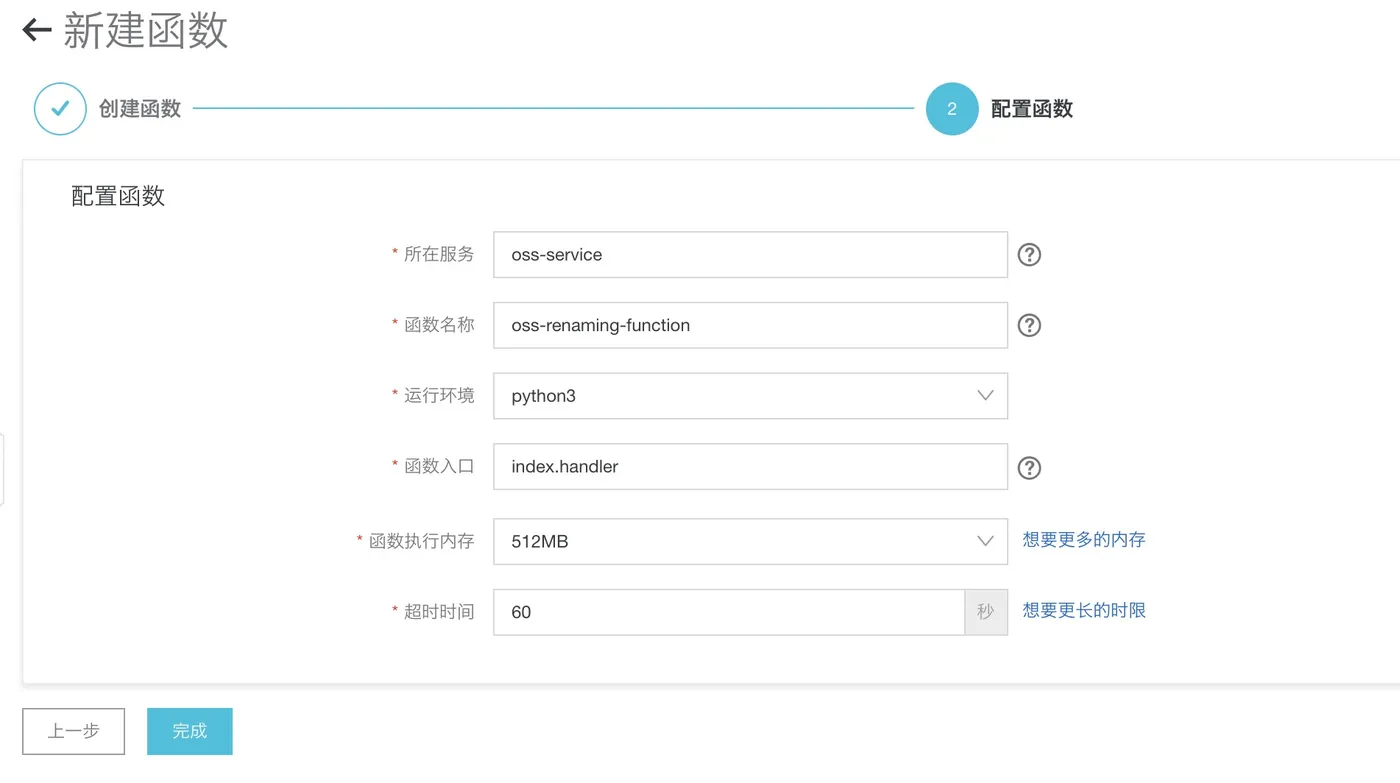
Task: Open the 想要更多的内存 link
Action: 1084,540
